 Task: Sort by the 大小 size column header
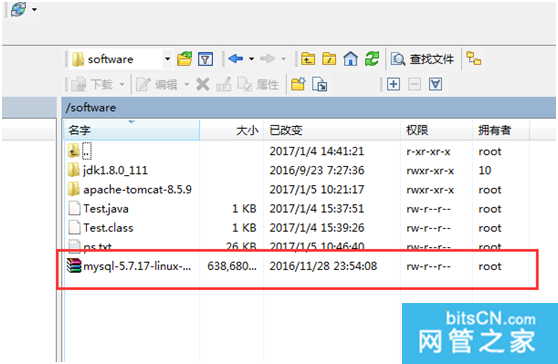click(x=232, y=130)
